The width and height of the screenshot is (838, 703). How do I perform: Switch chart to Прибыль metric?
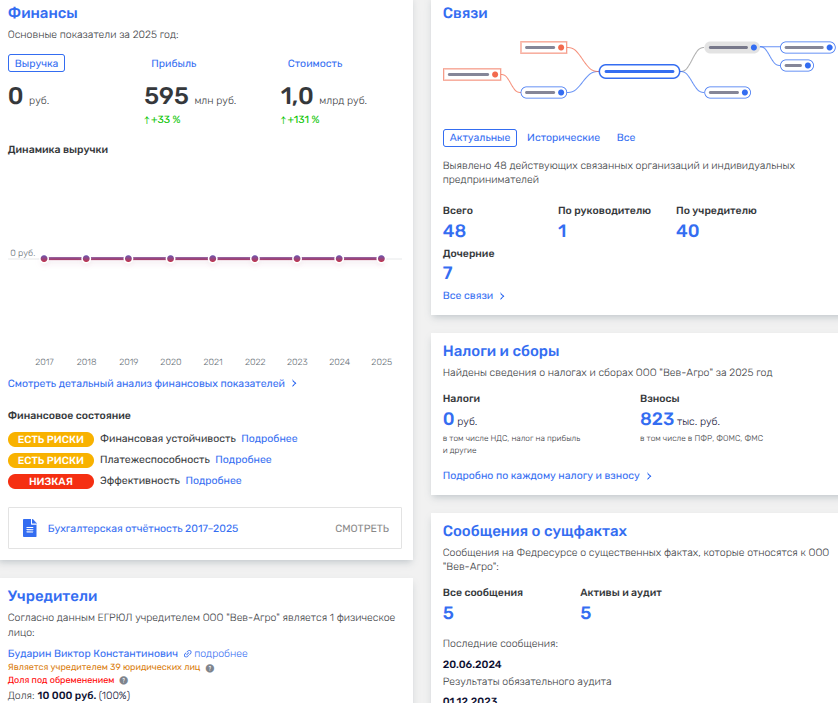pos(174,64)
